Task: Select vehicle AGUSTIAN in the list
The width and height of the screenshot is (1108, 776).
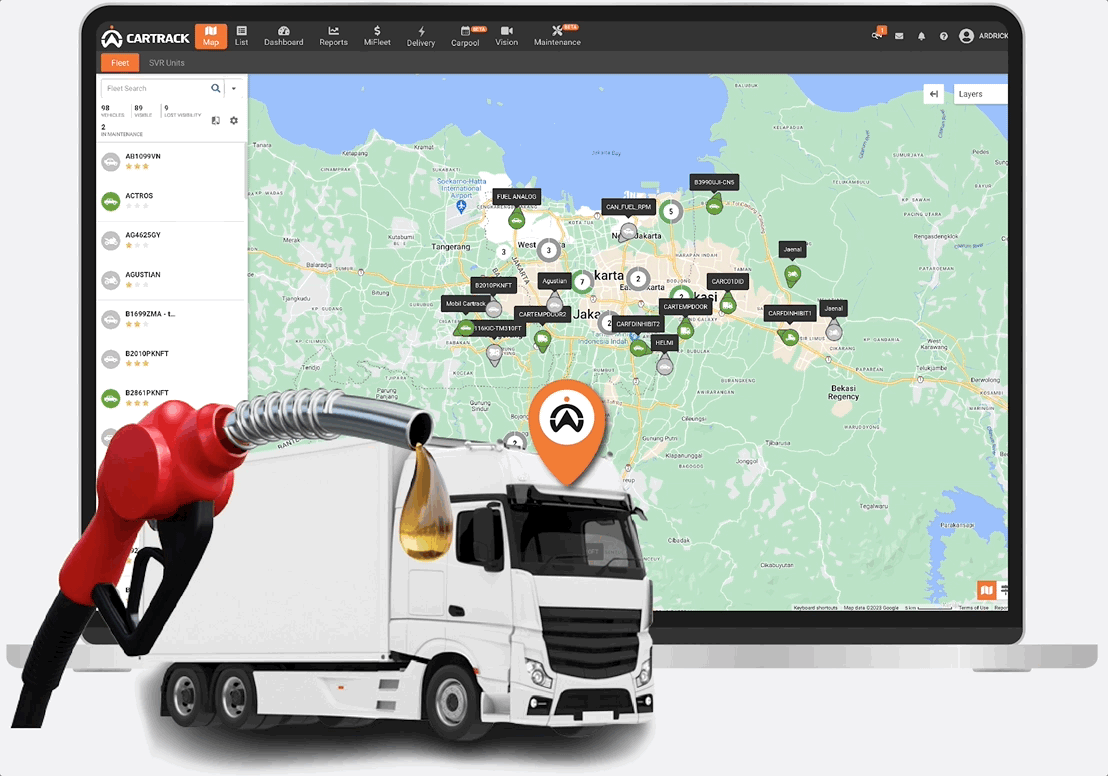Action: coord(172,281)
